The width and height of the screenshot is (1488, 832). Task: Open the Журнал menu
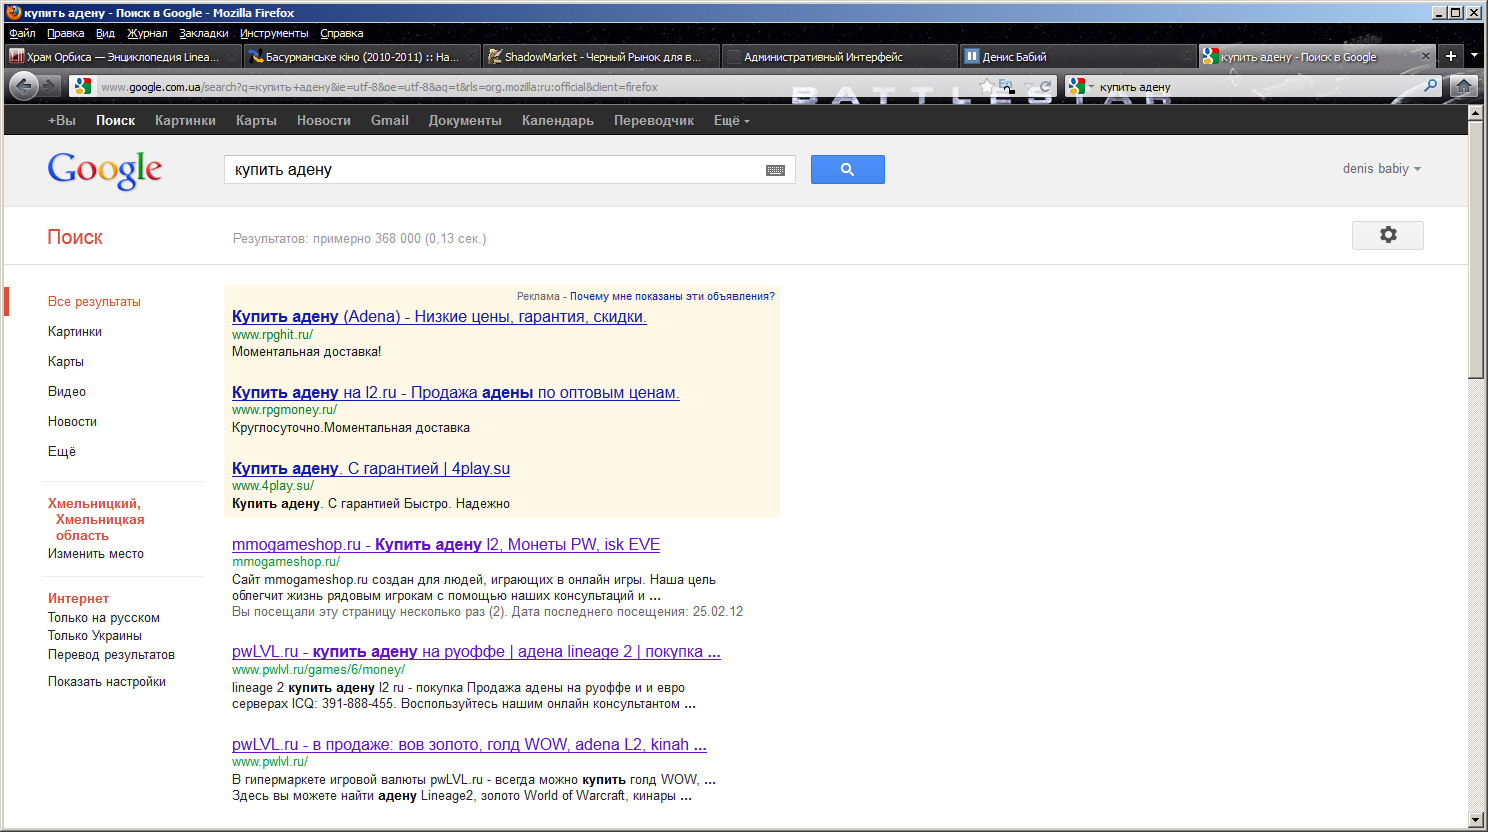147,33
